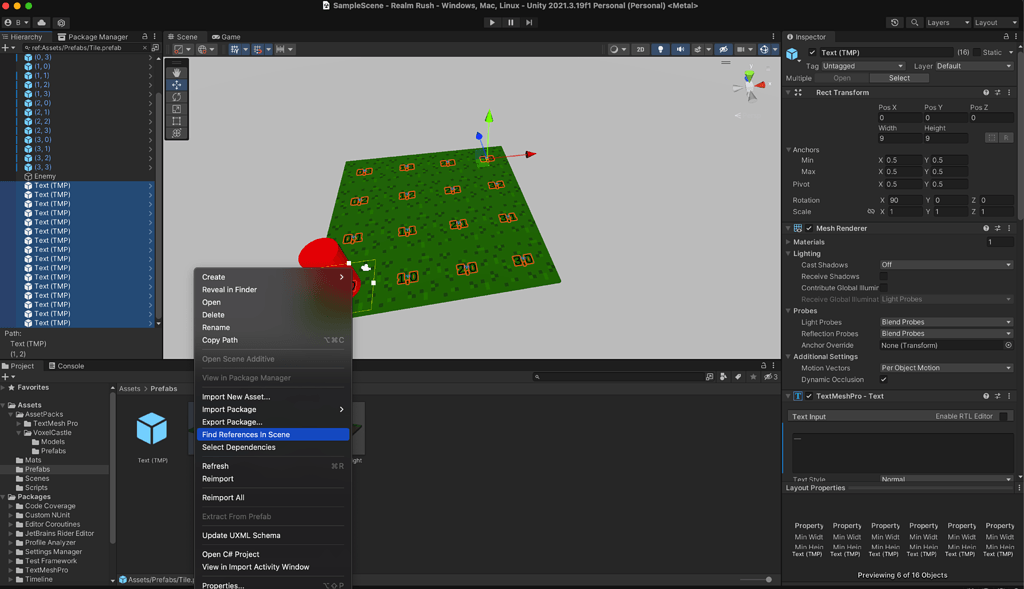Select the Scale tool
Viewport: 1024px width, 589px height.
177,106
